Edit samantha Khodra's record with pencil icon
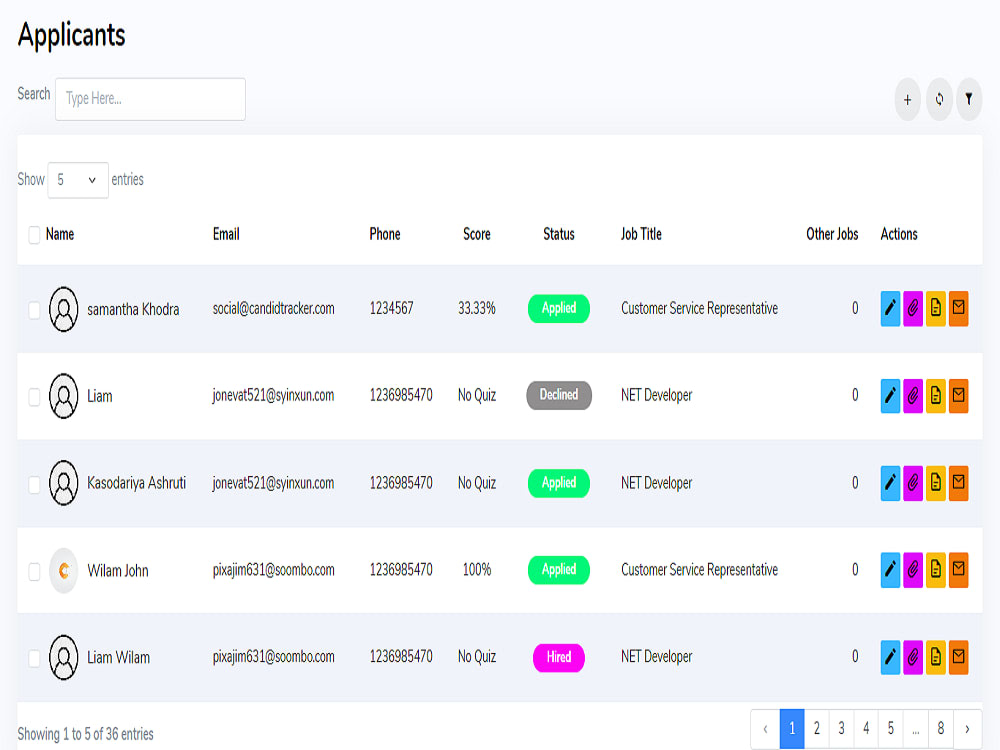This screenshot has width=1000, height=750. pyautogui.click(x=890, y=308)
